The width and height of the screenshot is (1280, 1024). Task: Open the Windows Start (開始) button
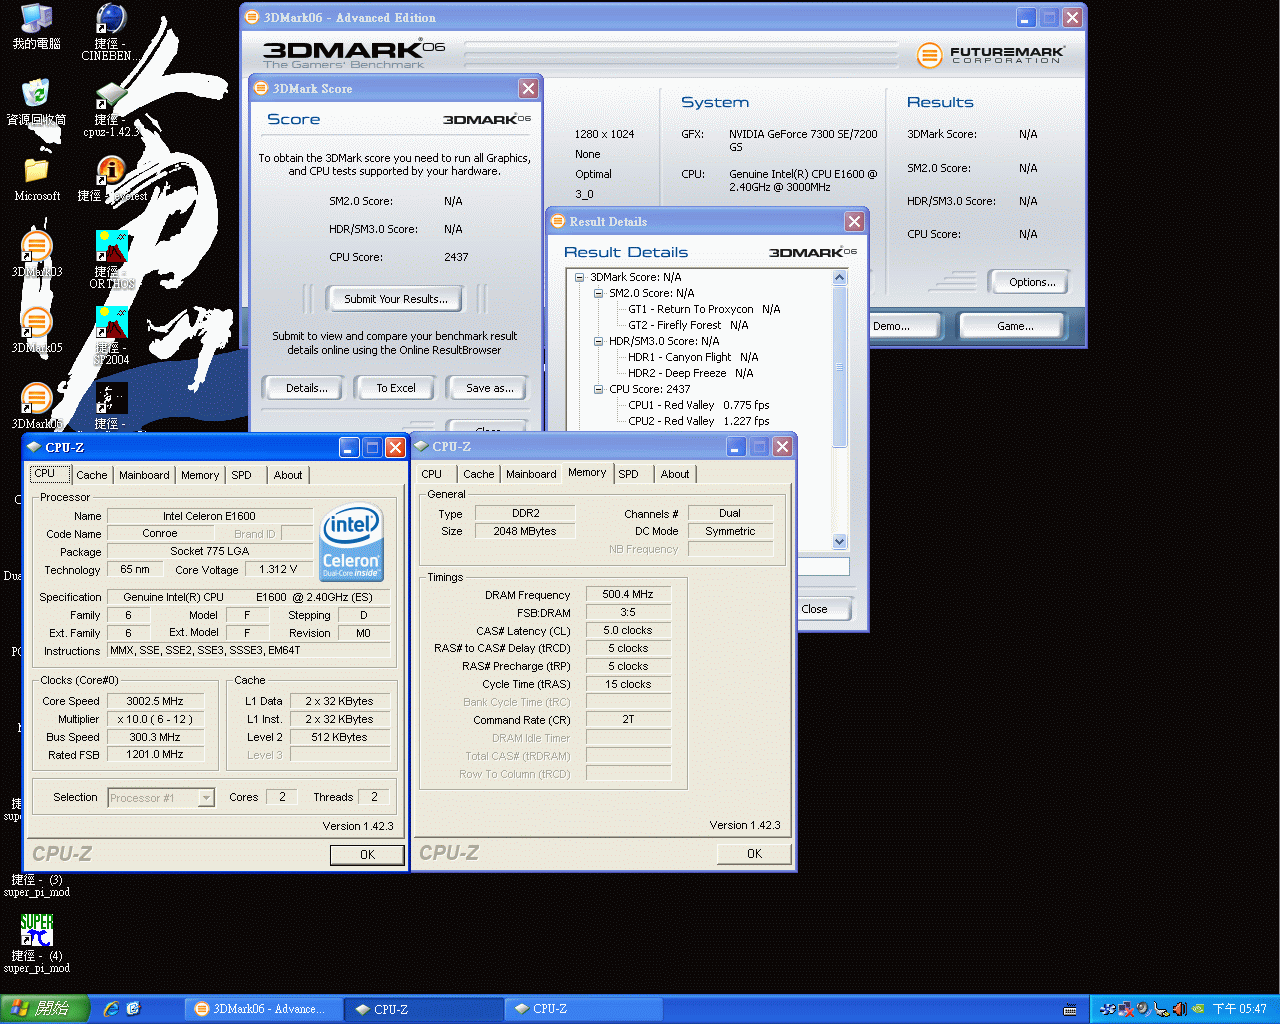pyautogui.click(x=45, y=1009)
